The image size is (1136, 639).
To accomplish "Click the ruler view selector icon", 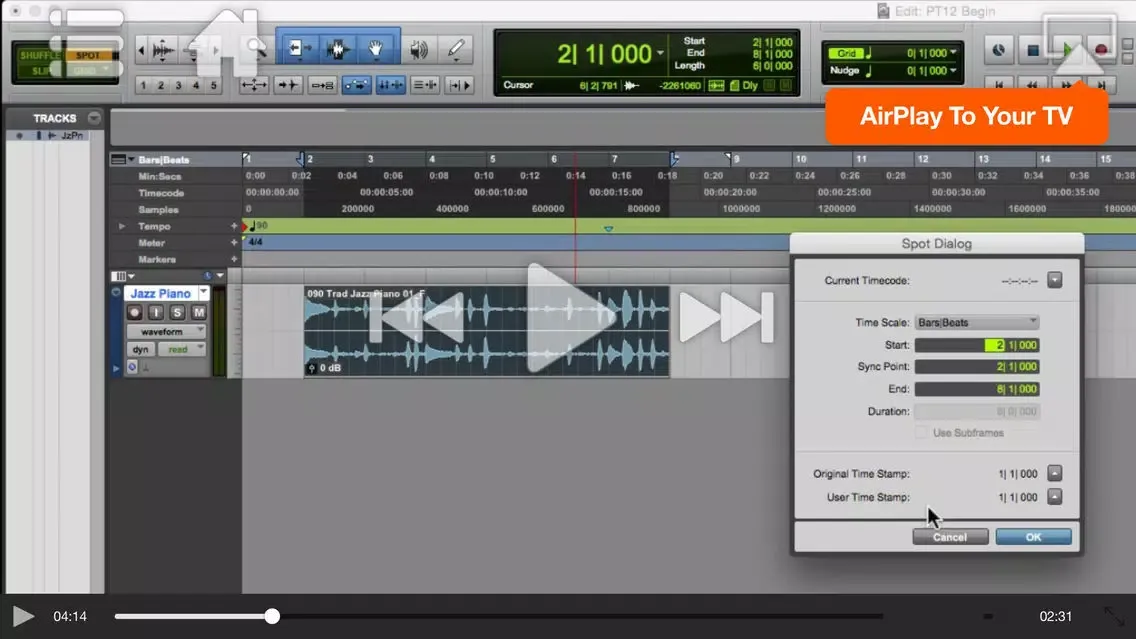I will 118,159.
